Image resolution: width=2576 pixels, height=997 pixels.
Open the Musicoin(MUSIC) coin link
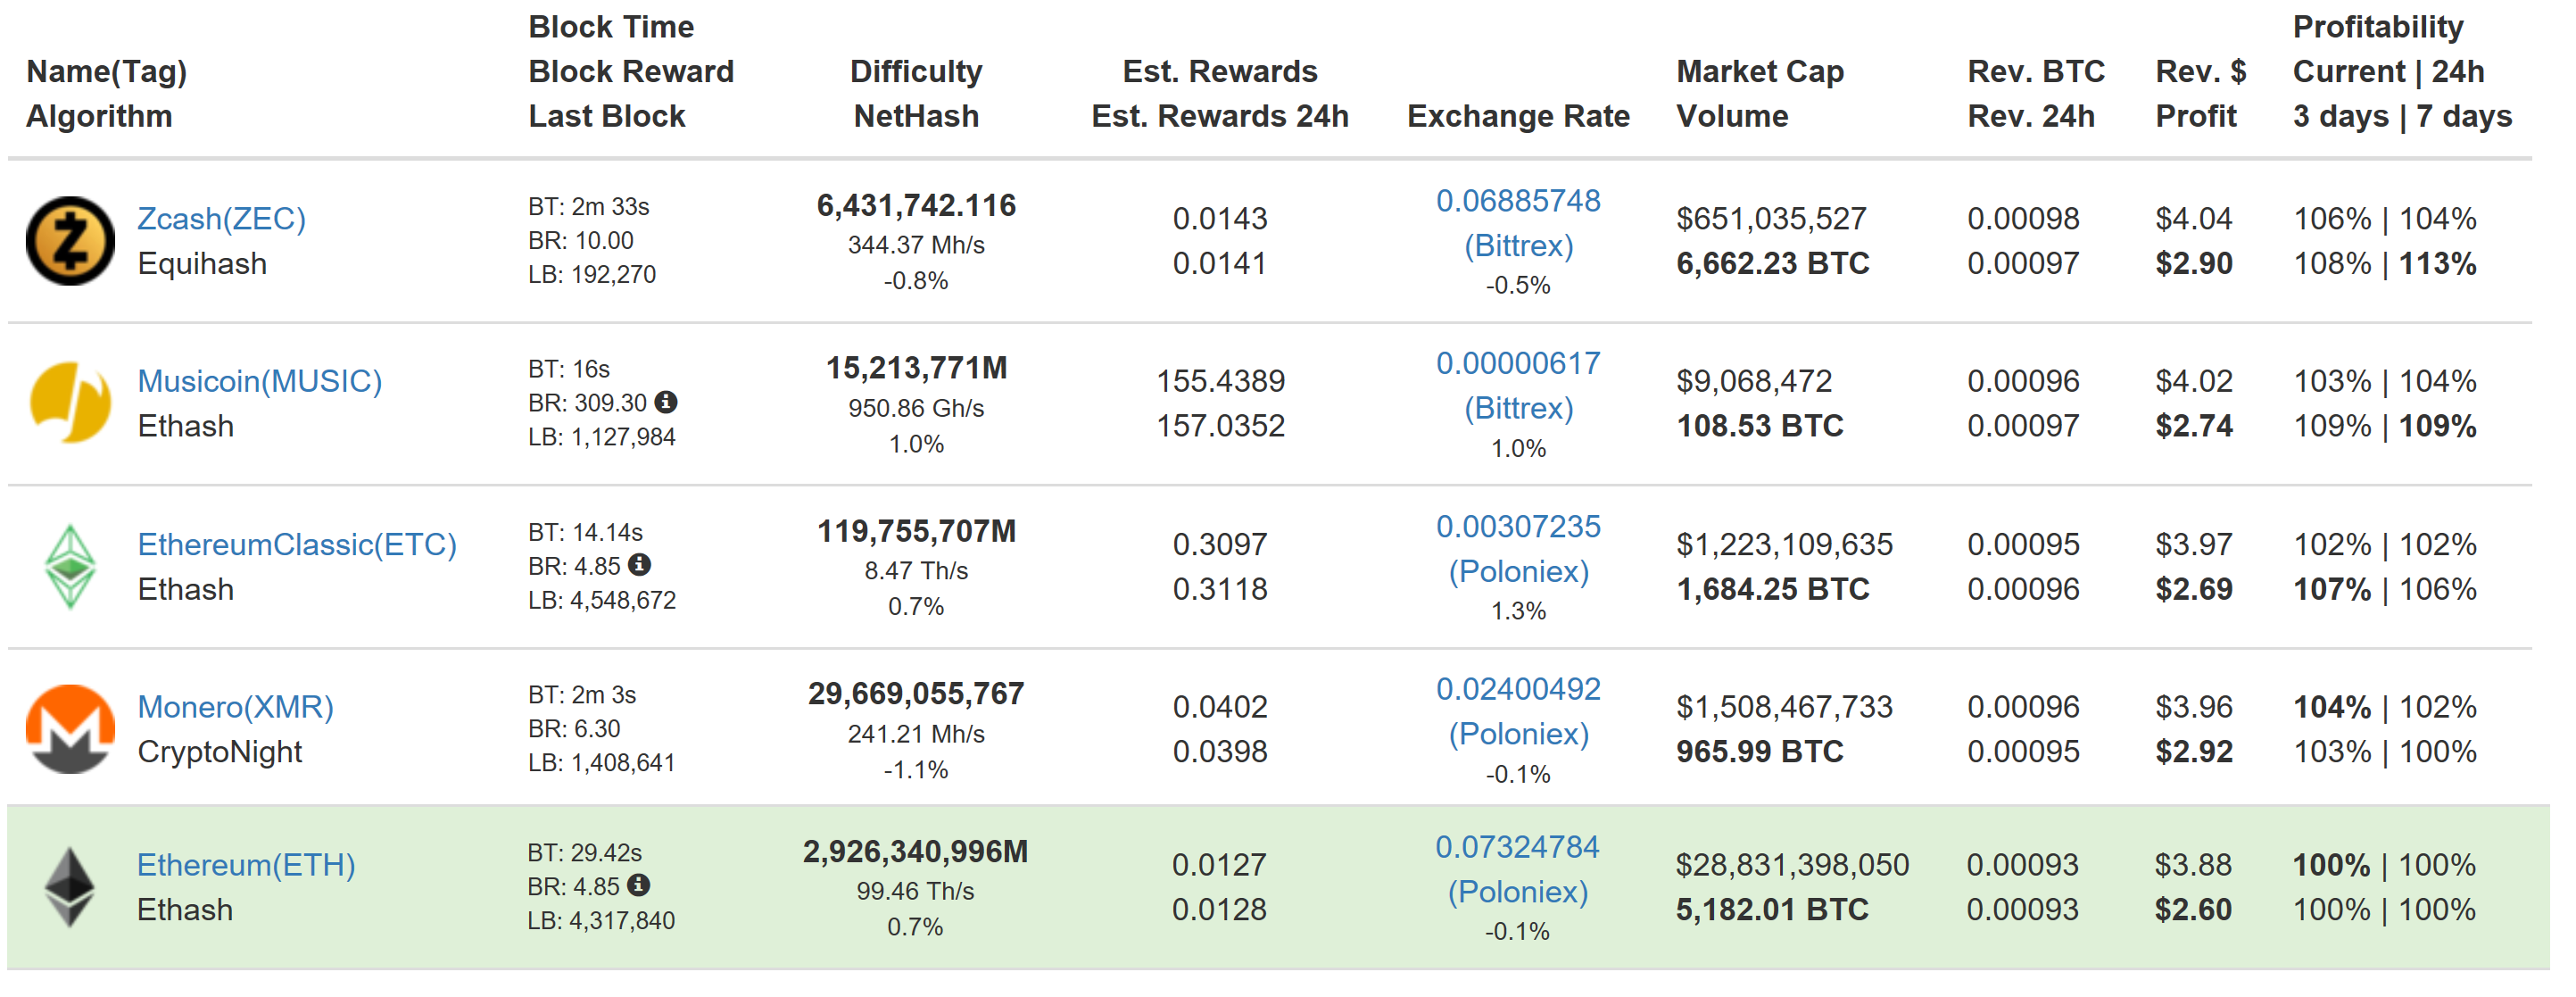click(x=260, y=382)
